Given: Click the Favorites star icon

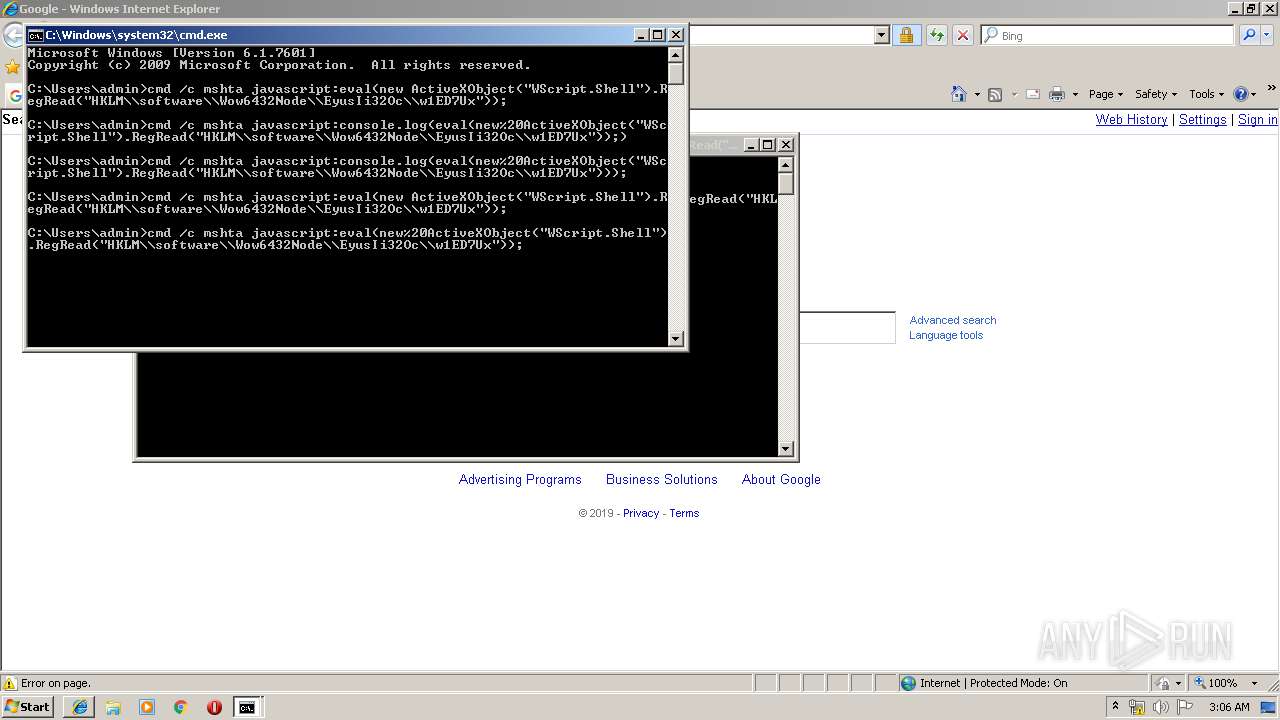Looking at the screenshot, I should point(12,67).
